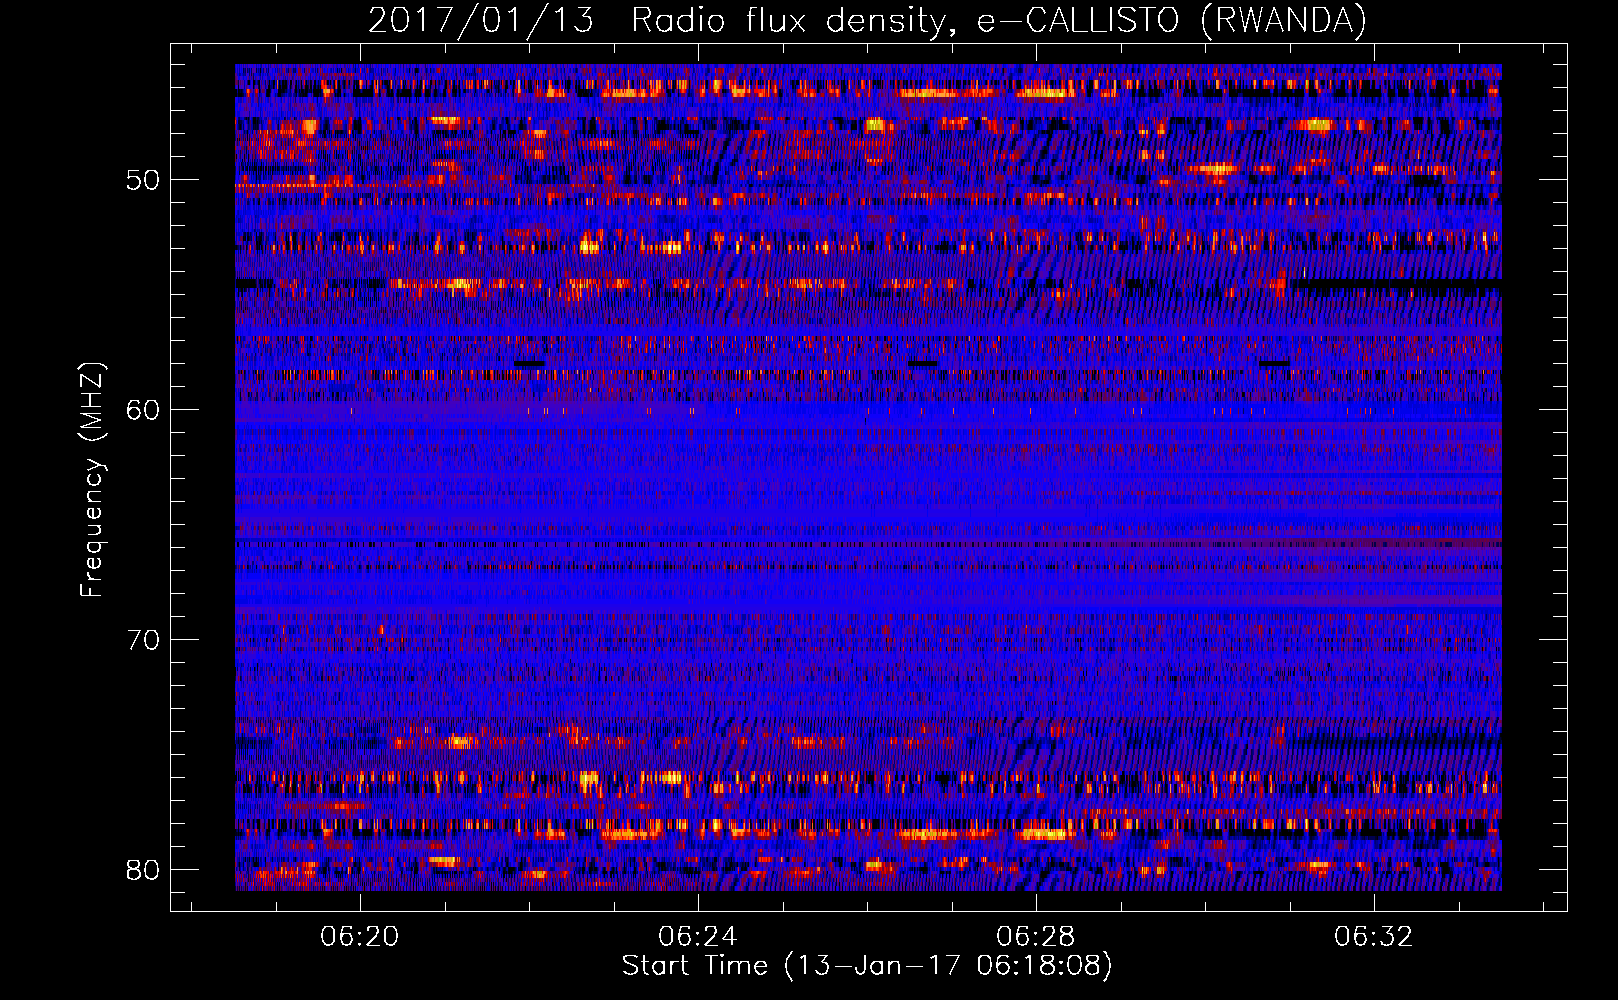Click the 70 MHz tick label

pyautogui.click(x=143, y=640)
